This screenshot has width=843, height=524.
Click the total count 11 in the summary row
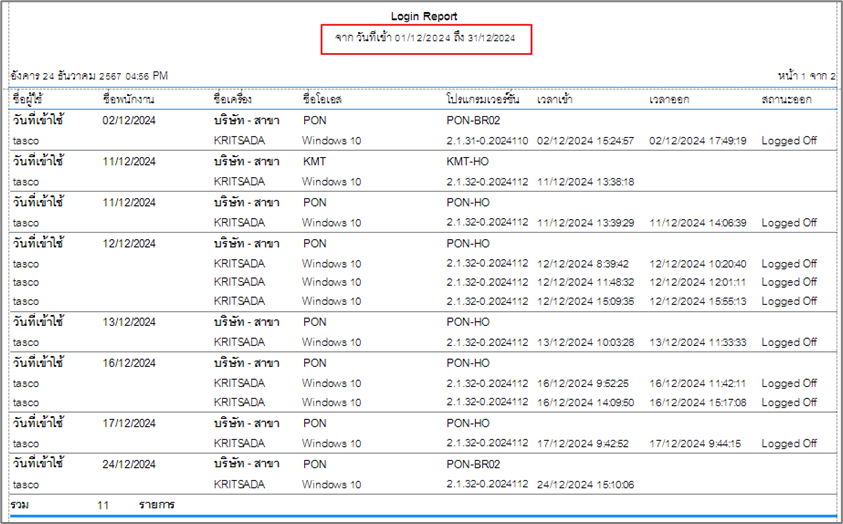[x=103, y=506]
